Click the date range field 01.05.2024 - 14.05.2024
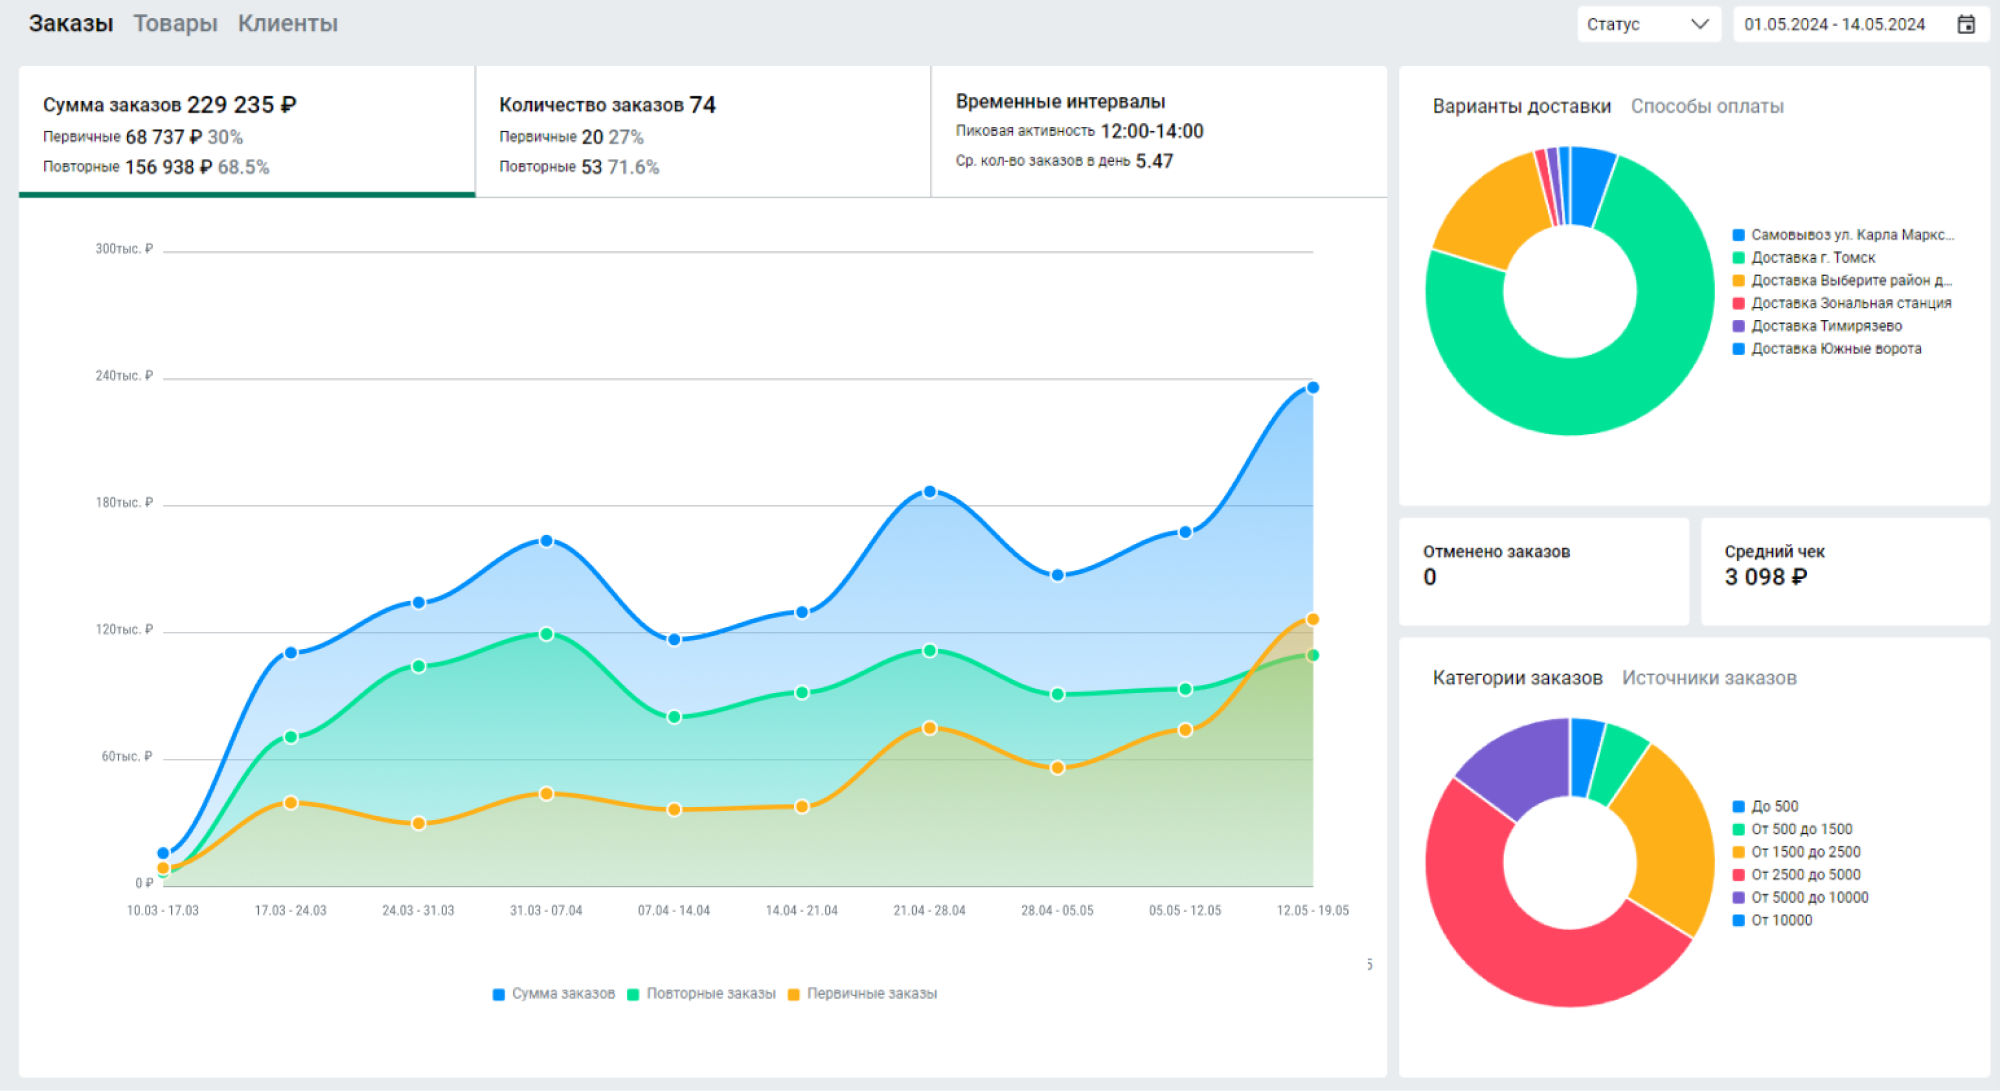2000x1091 pixels. 1834,25
